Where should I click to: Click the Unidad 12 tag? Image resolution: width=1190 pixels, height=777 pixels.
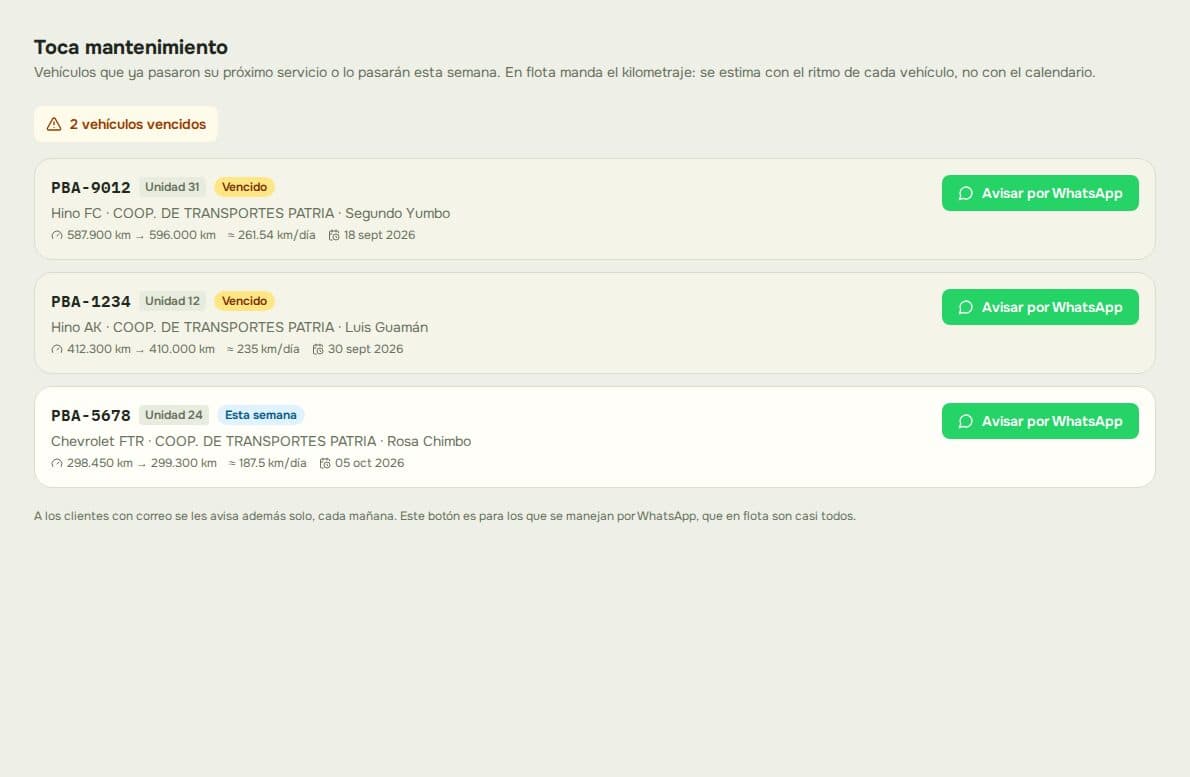pos(172,300)
